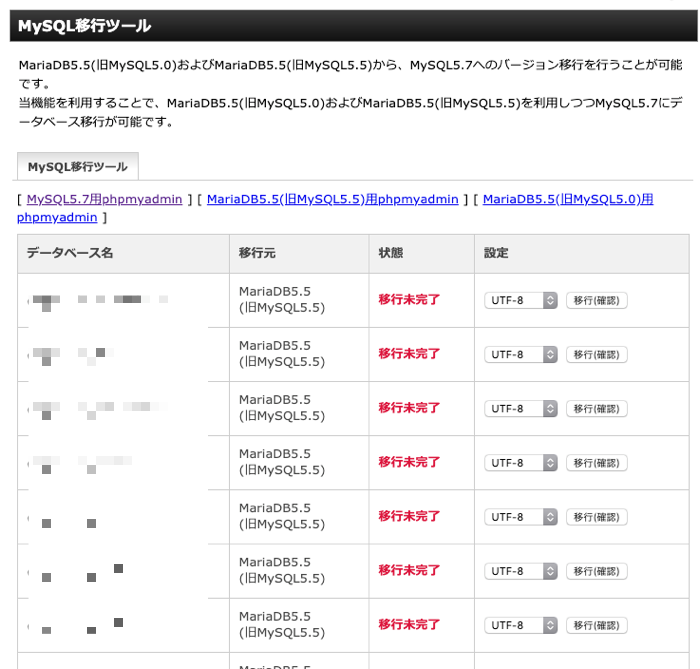Click 移行(確認) button in fourth row

click(x=596, y=463)
